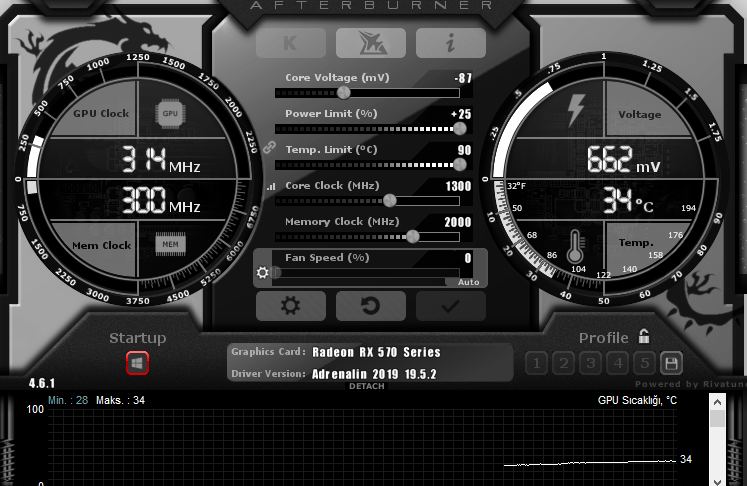Image resolution: width=747 pixels, height=486 pixels.
Task: Select profile slot 3
Action: point(591,364)
